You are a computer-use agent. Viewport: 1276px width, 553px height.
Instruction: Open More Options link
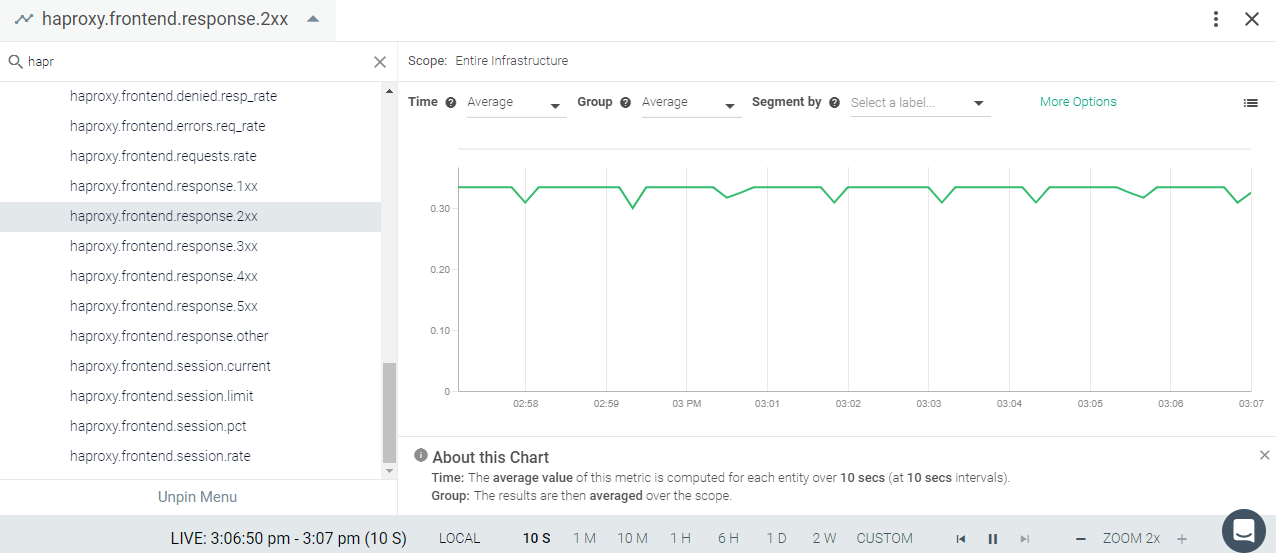click(1078, 102)
